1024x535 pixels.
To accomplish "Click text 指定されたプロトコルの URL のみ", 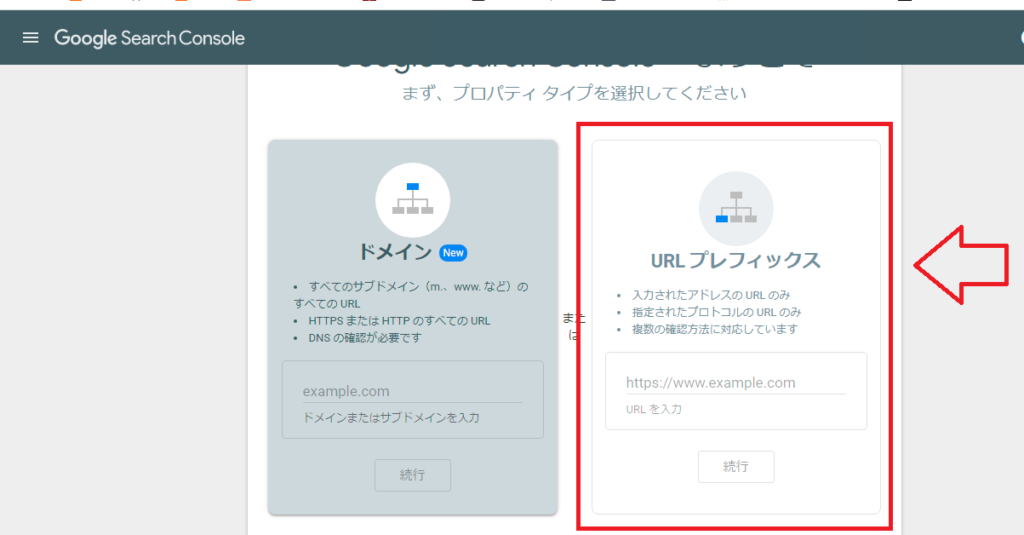I will pyautogui.click(x=716, y=312).
